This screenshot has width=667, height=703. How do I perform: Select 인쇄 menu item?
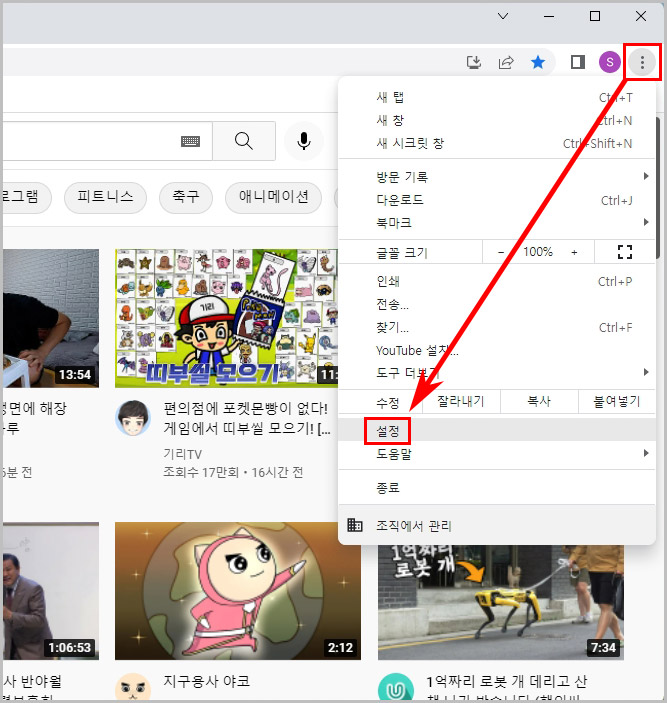pyautogui.click(x=497, y=282)
